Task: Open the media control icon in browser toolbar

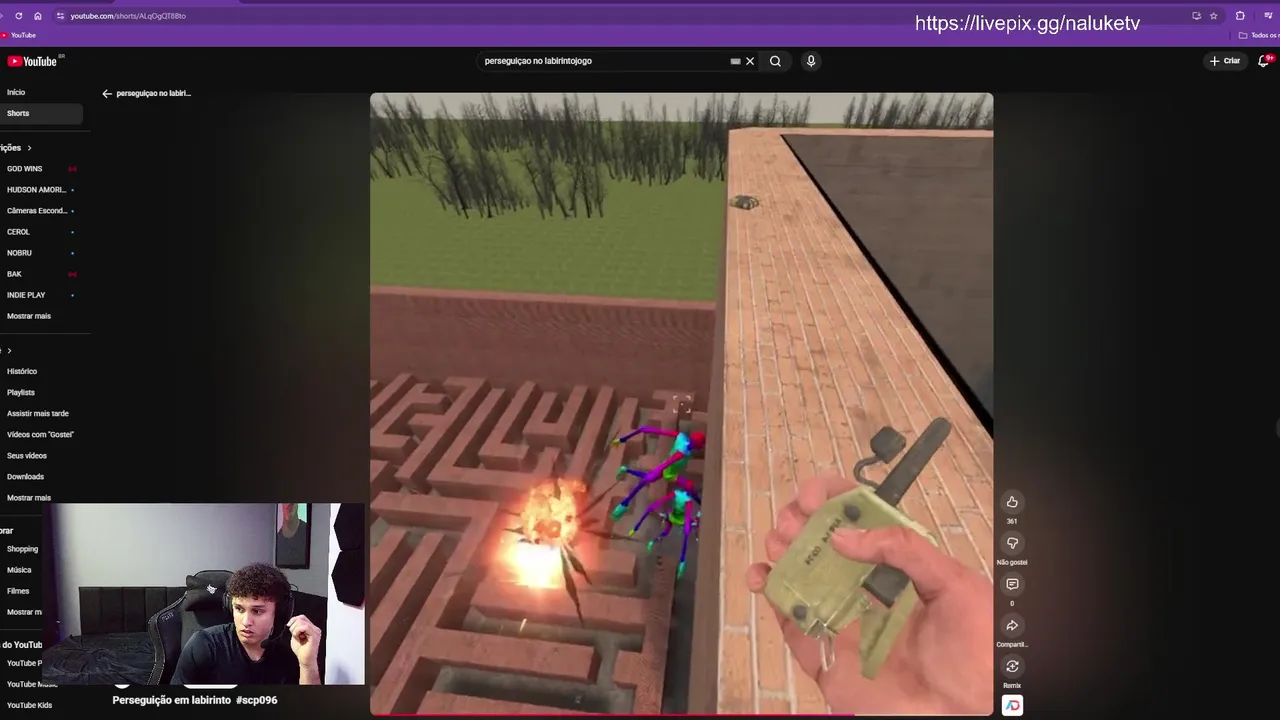Action: (x=1268, y=16)
